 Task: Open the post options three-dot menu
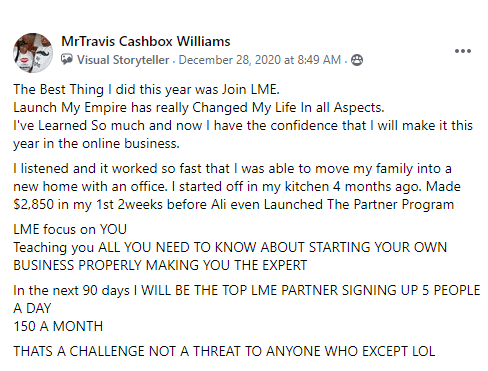tap(463, 51)
